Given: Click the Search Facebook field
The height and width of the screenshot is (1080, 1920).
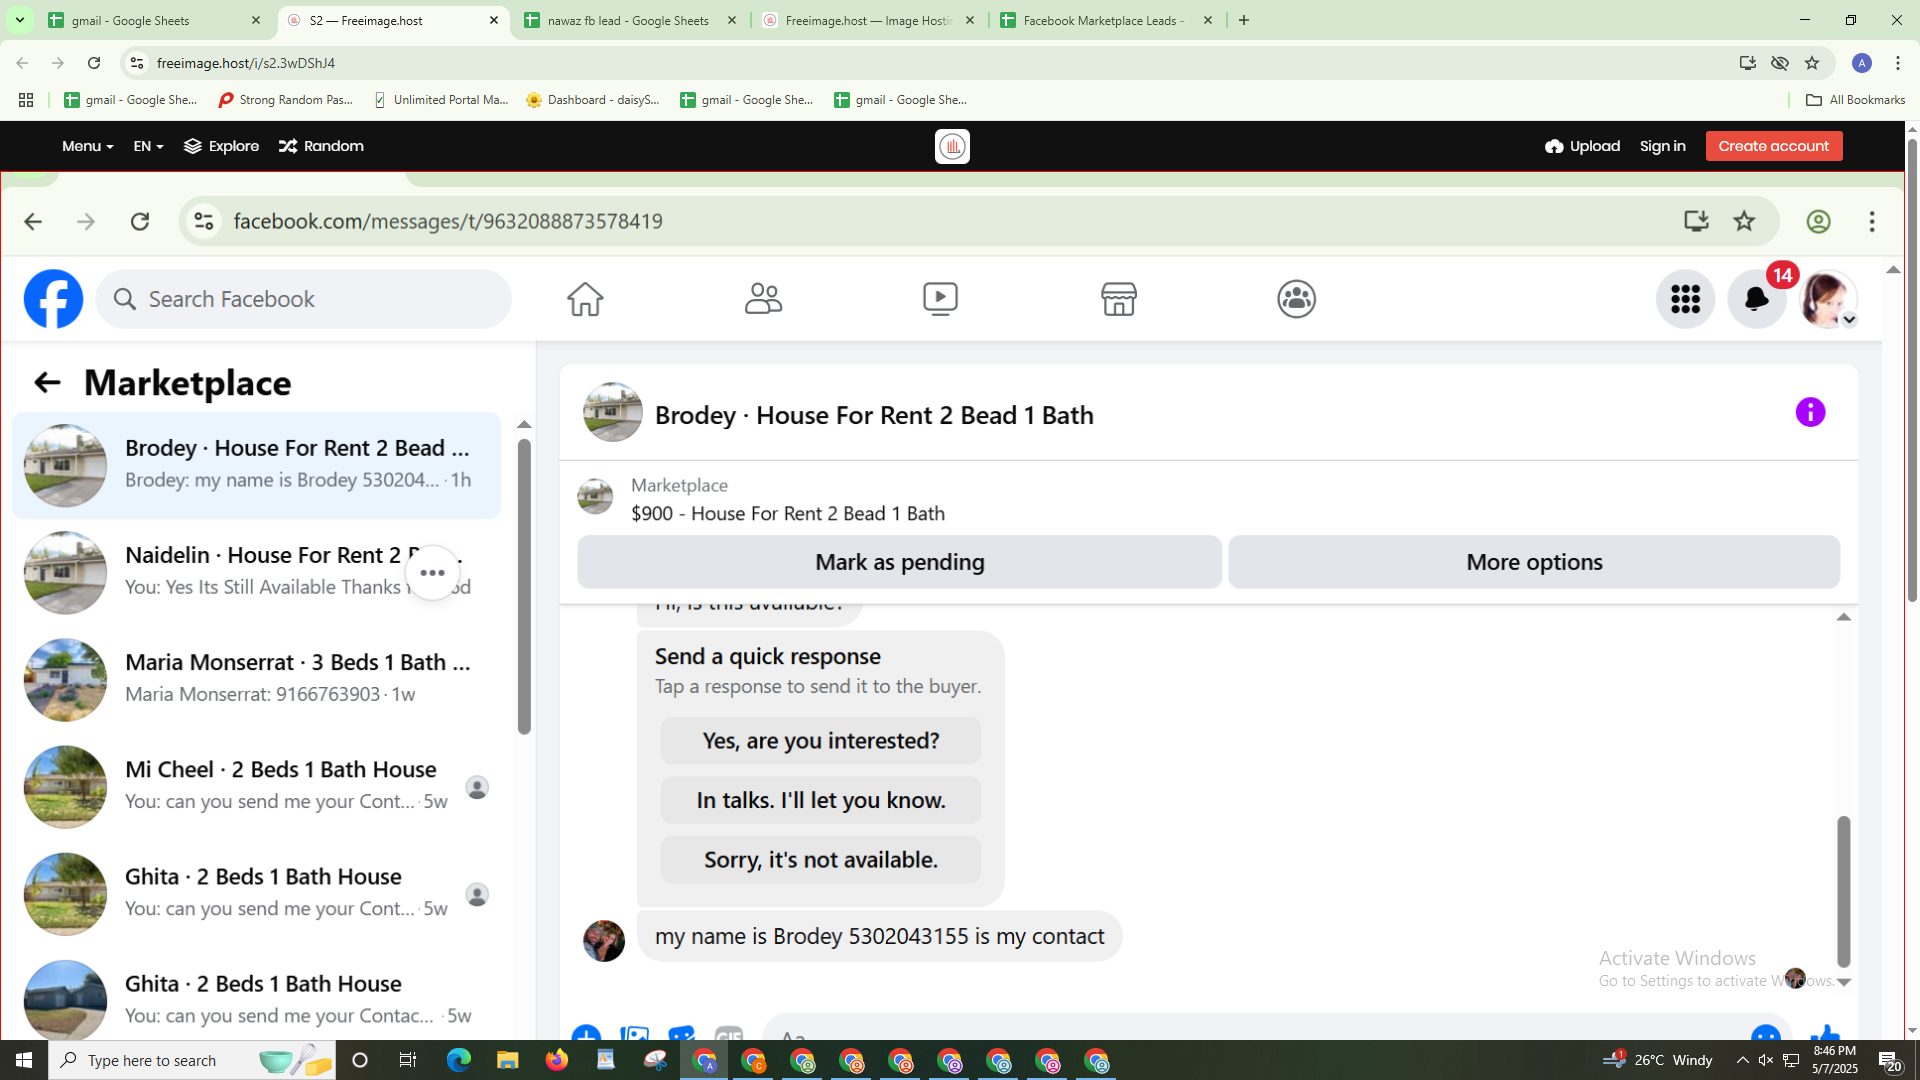Looking at the screenshot, I should [x=305, y=299].
